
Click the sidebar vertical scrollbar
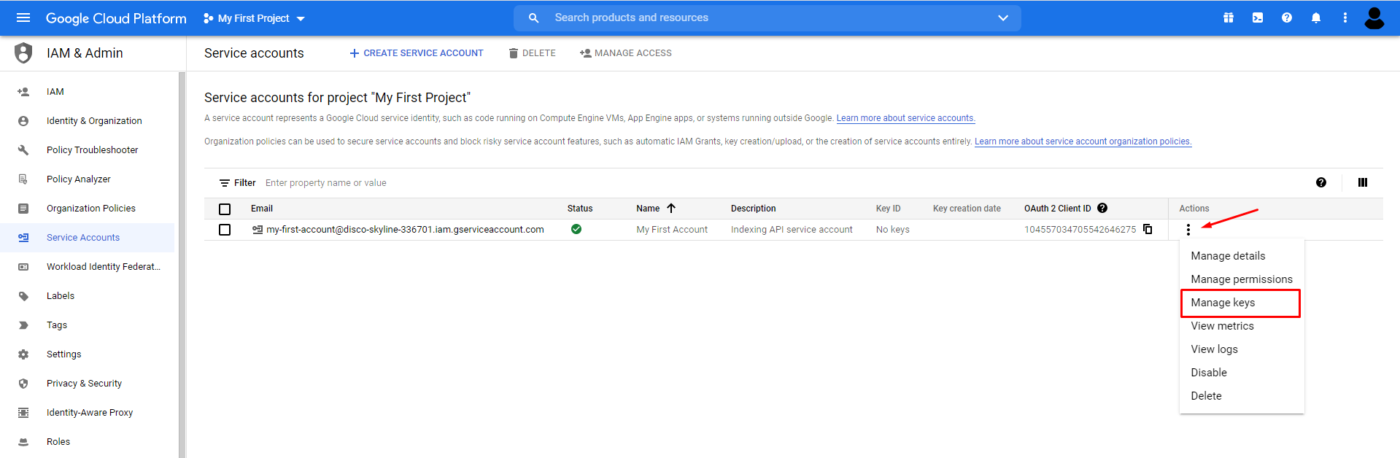tap(182, 265)
